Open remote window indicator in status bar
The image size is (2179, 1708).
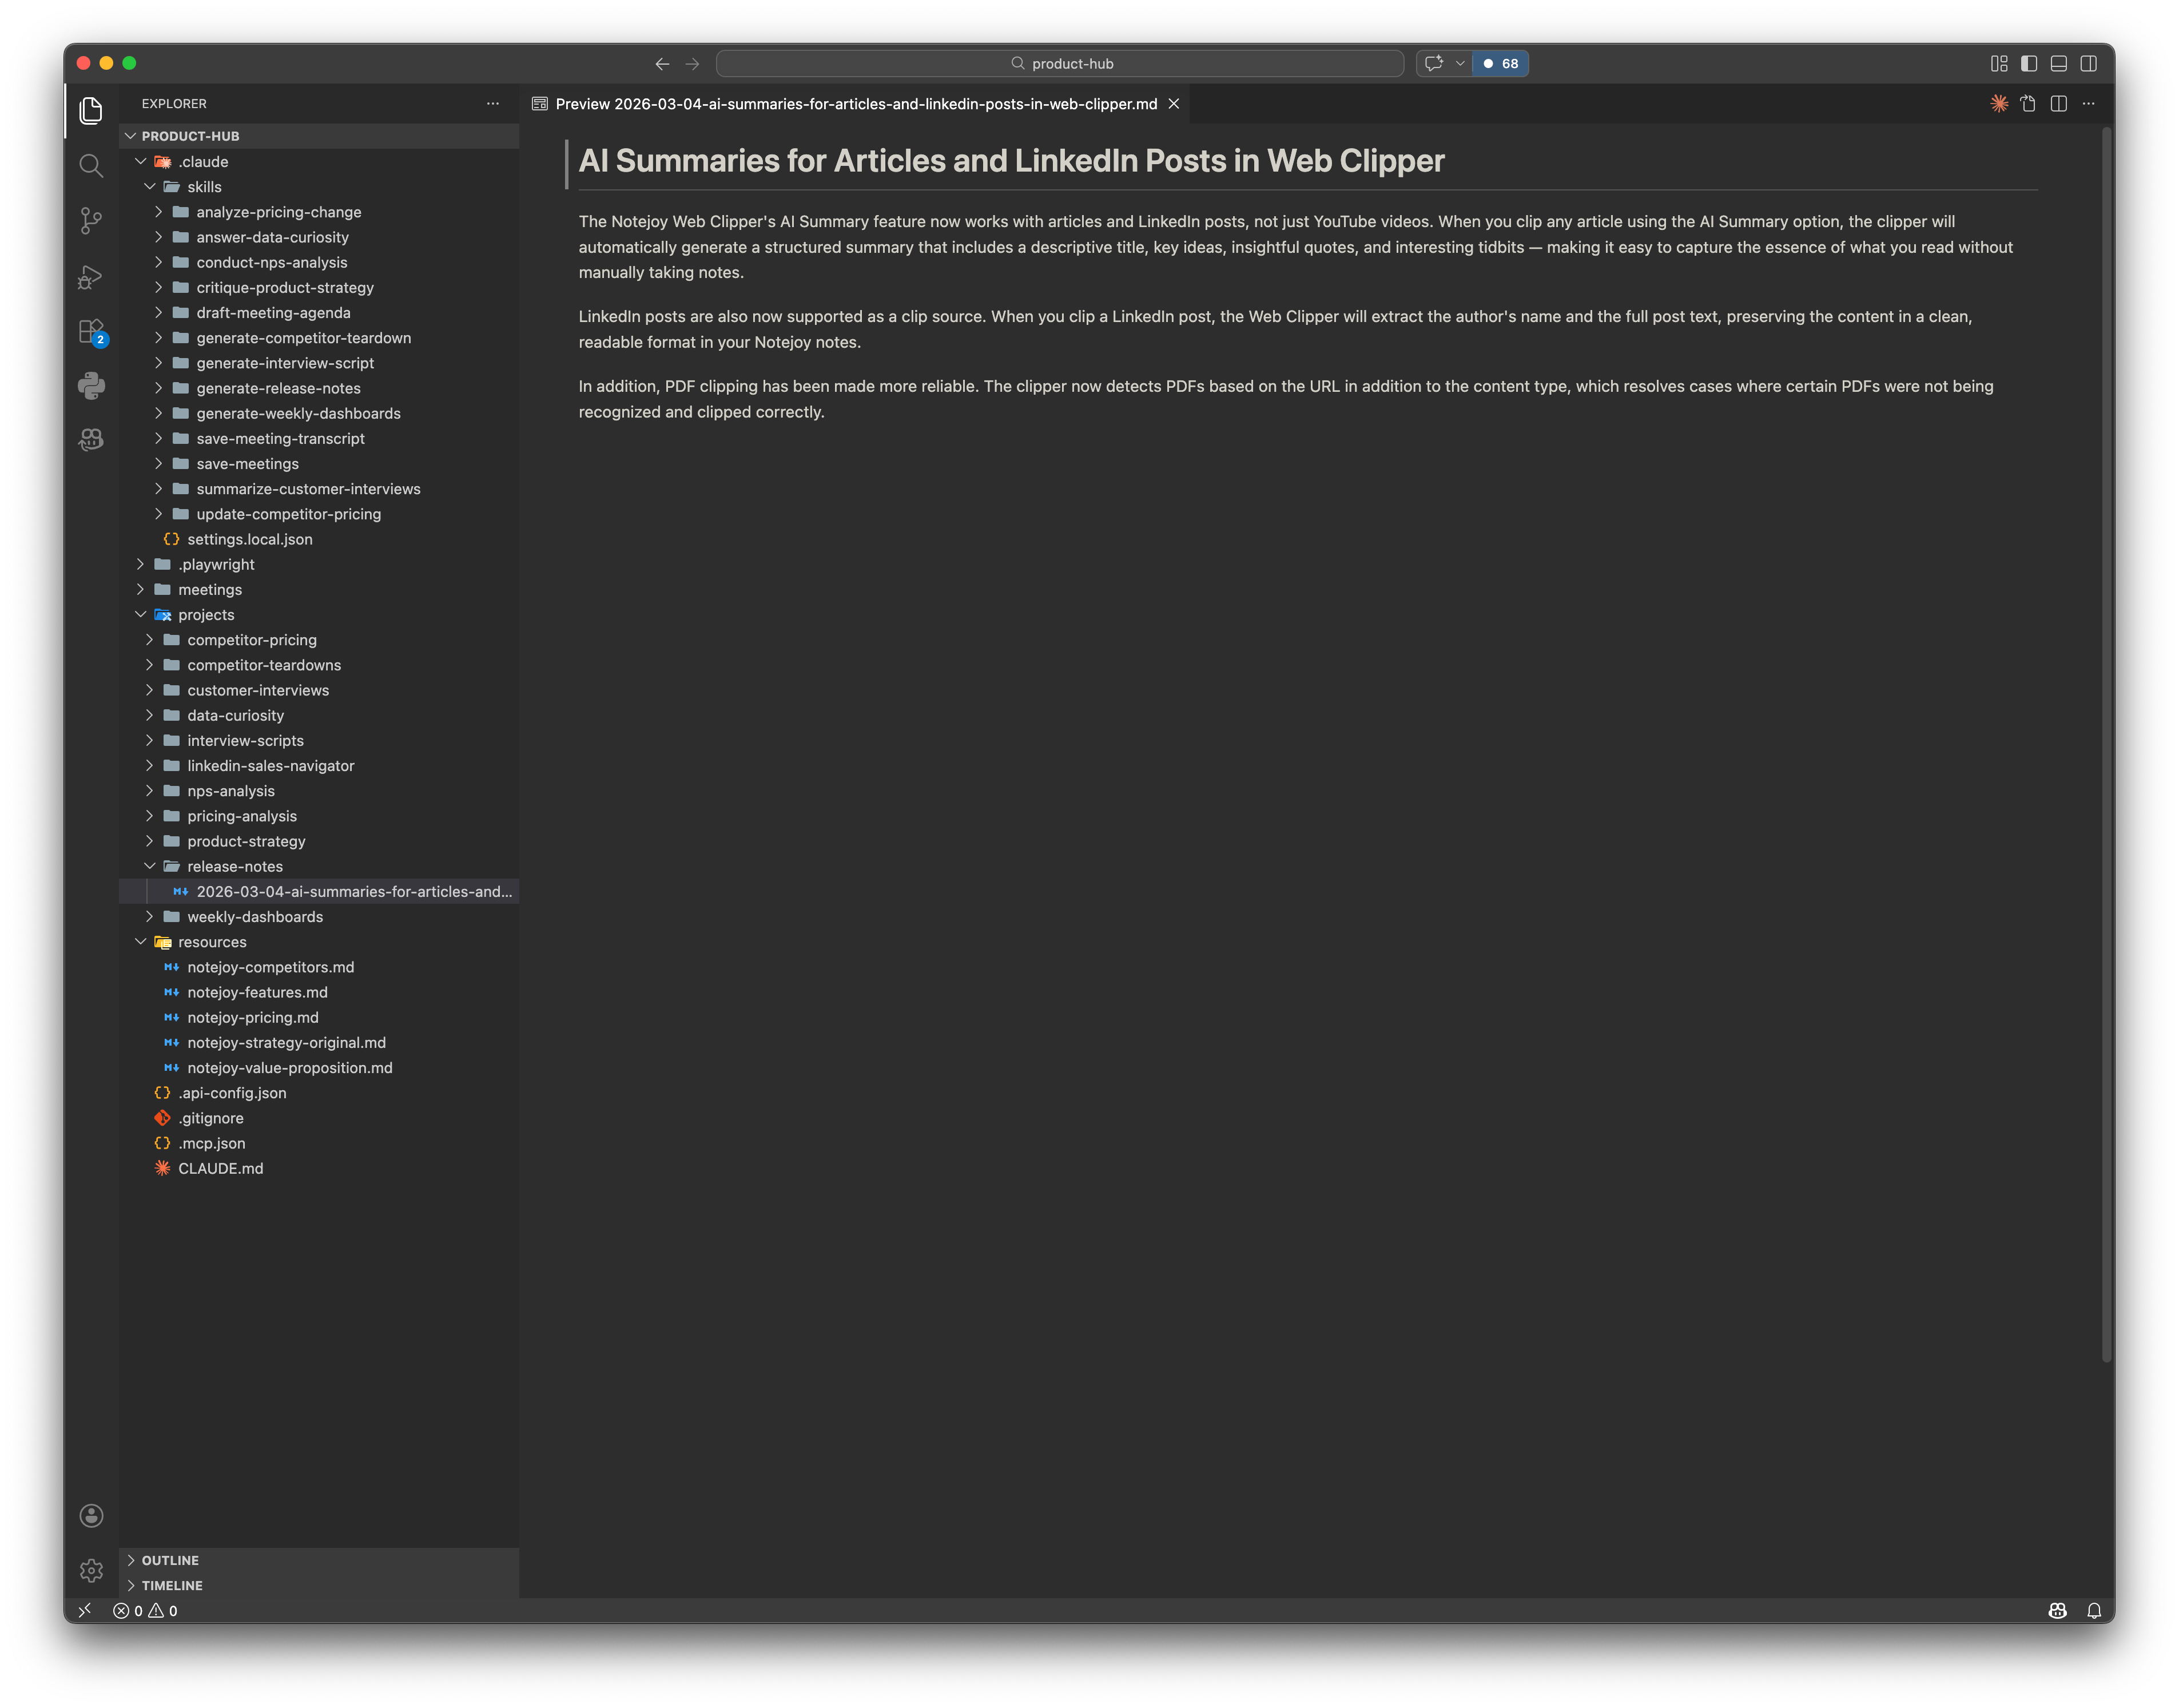pos(86,1611)
